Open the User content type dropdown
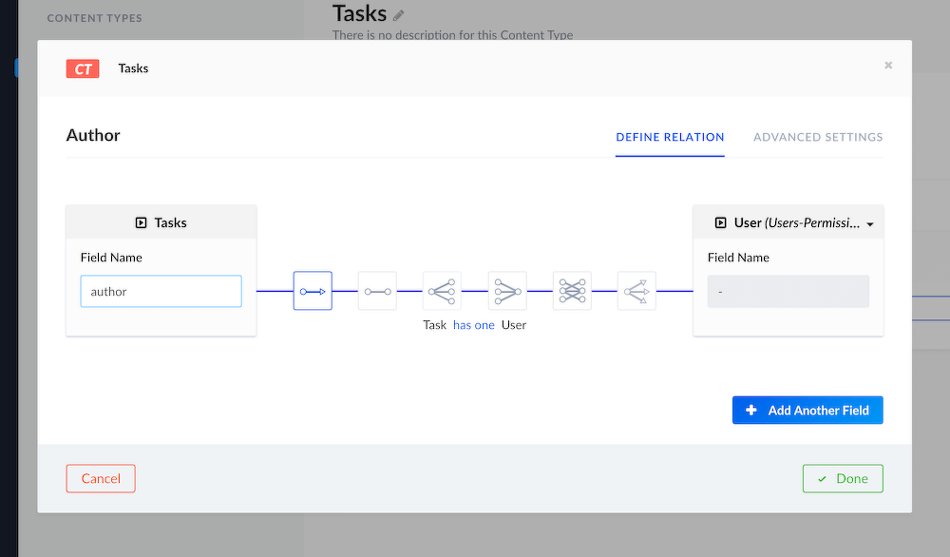 point(788,223)
